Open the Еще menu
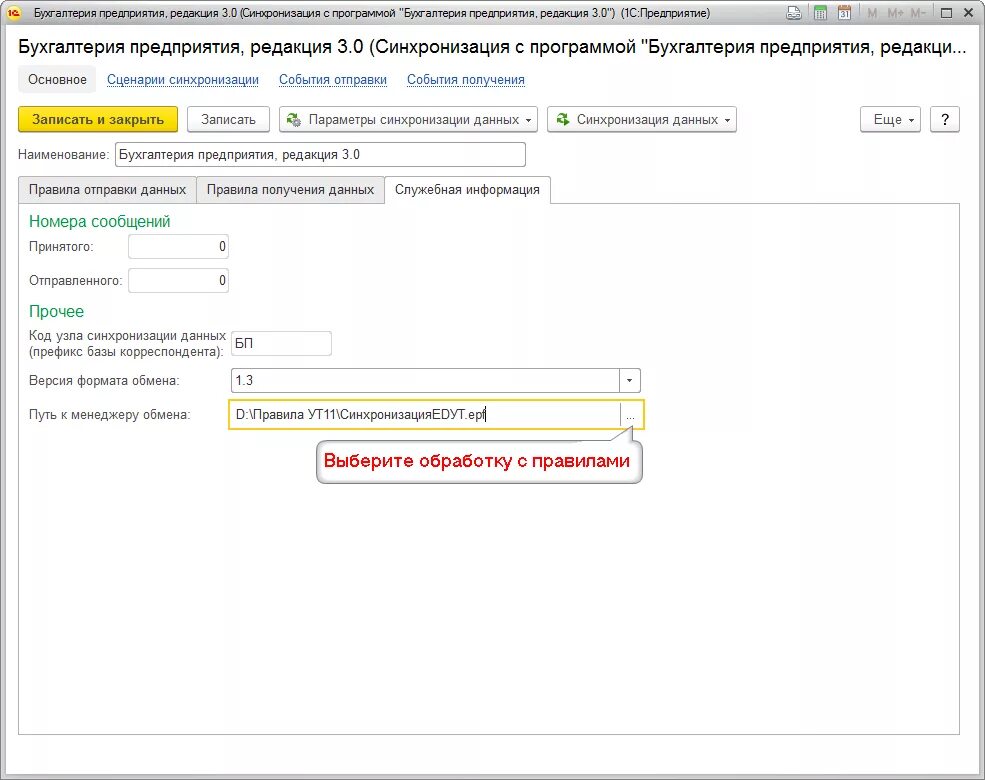985x780 pixels. click(x=890, y=119)
